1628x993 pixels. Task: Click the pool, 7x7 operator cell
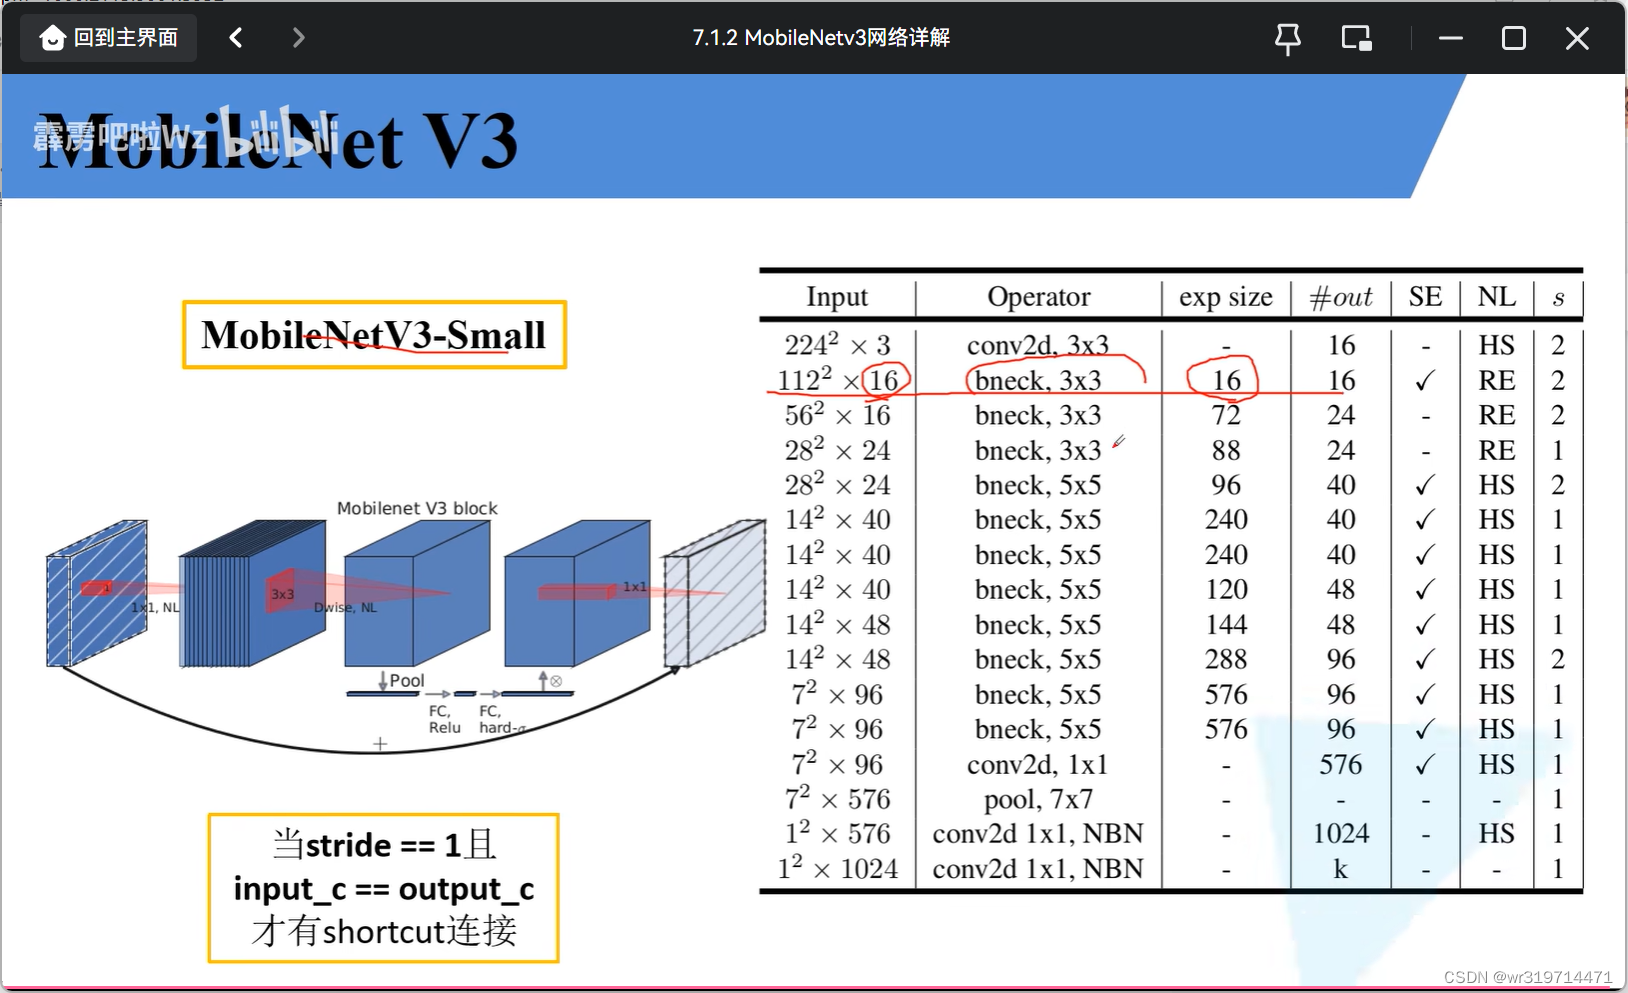pos(1038,800)
